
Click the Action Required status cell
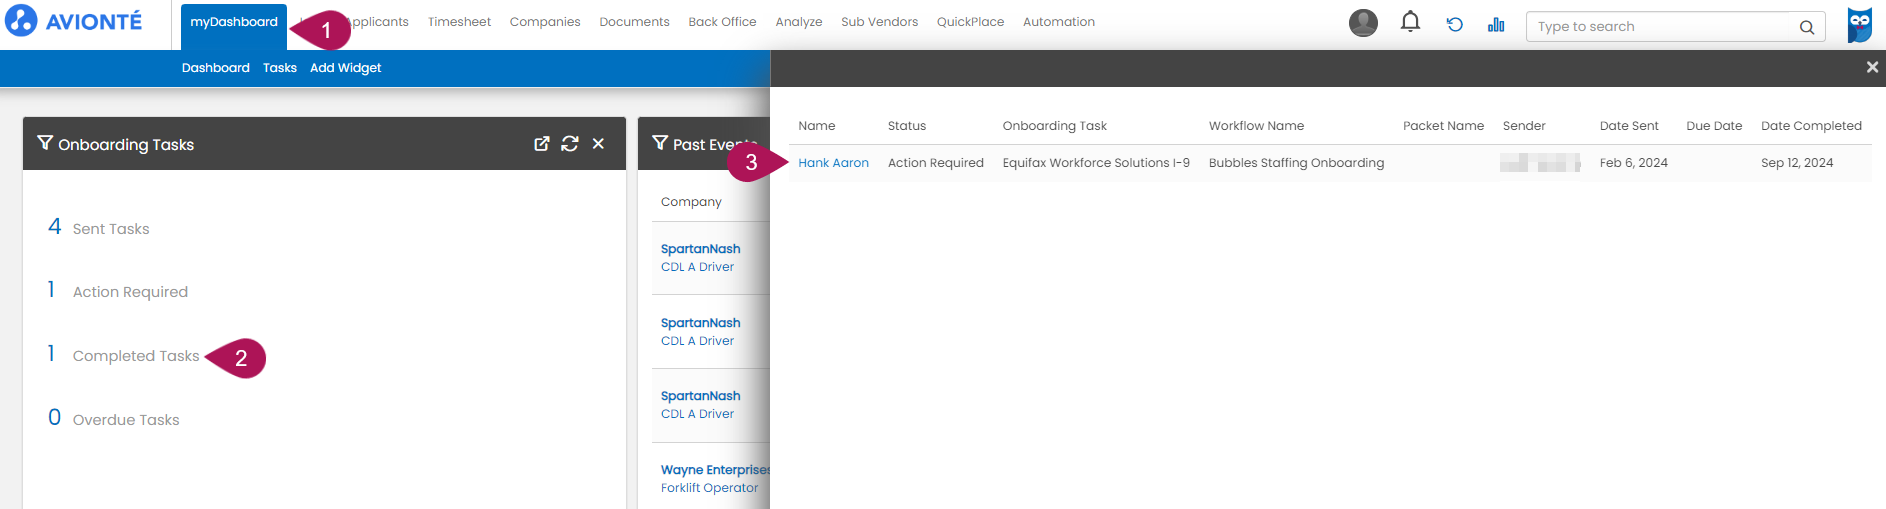point(936,163)
